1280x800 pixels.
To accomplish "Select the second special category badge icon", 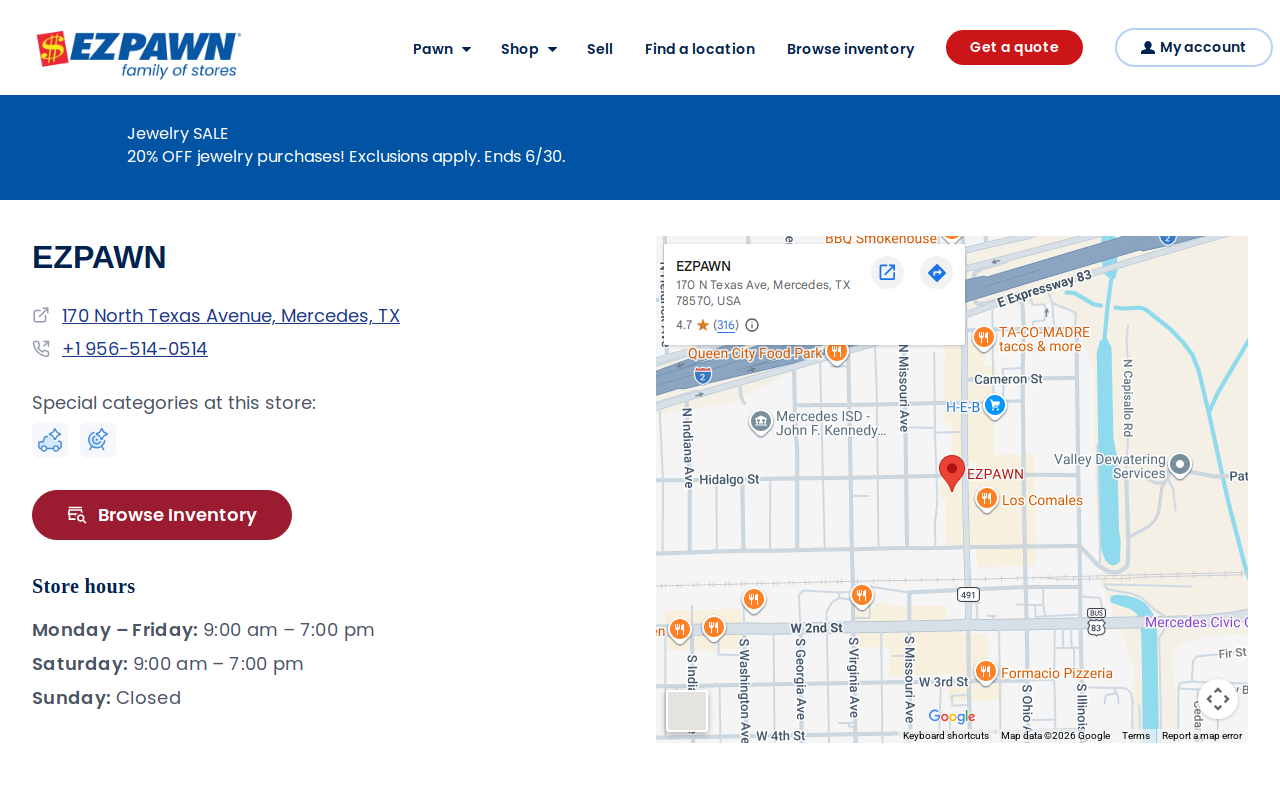I will click(x=98, y=440).
